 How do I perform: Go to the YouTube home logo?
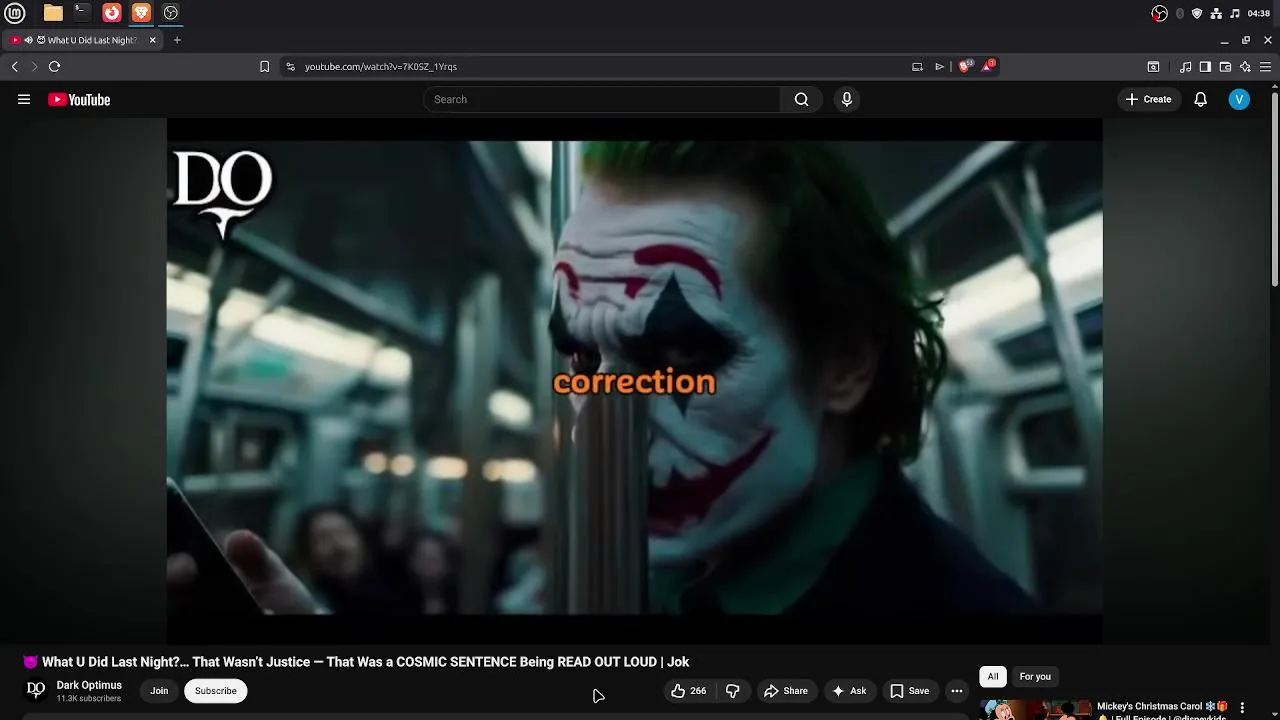point(79,99)
